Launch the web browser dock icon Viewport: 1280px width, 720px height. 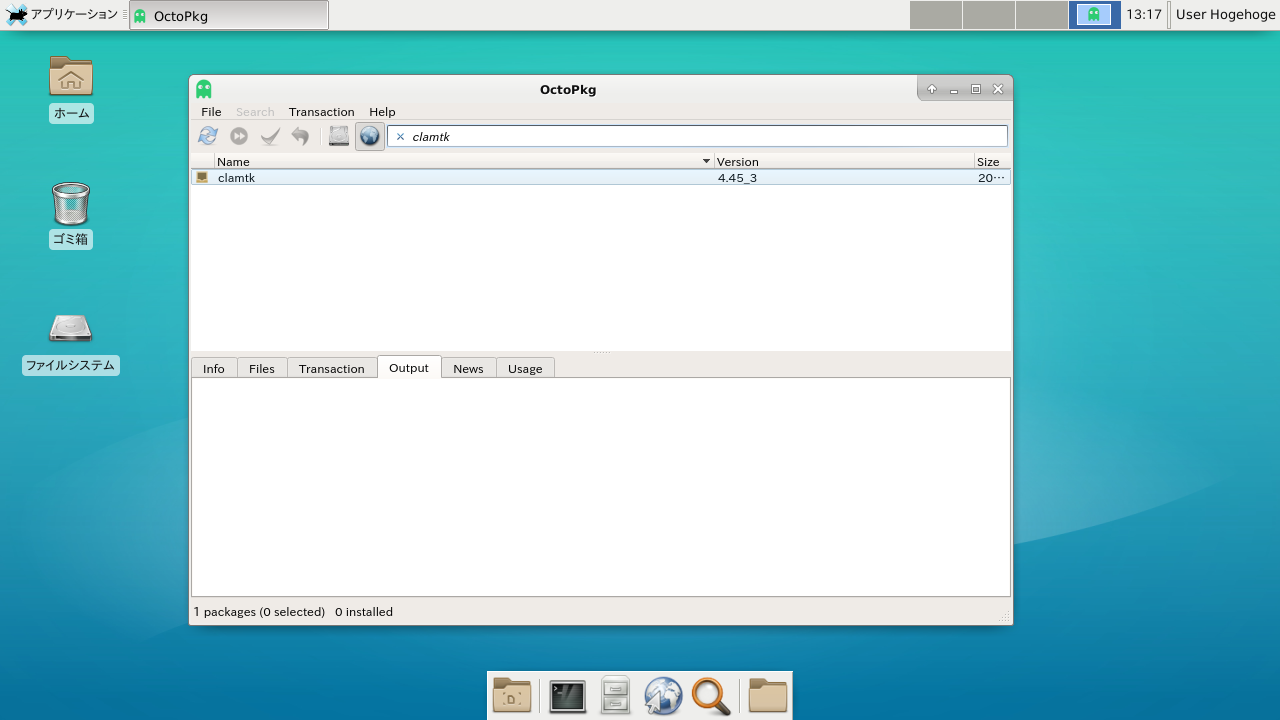(x=663, y=695)
